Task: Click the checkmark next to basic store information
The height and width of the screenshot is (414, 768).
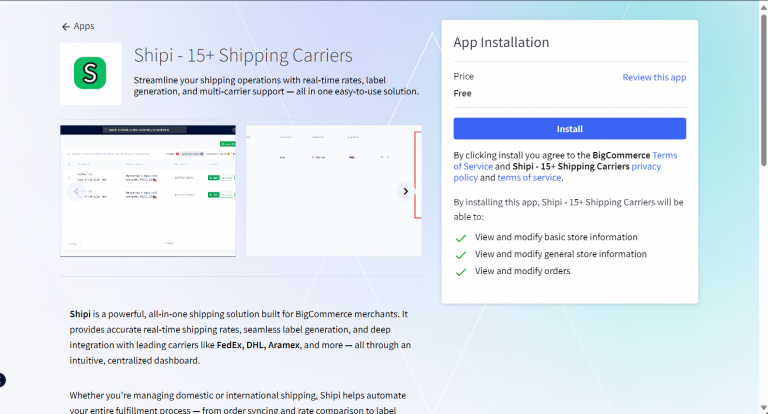Action: (x=460, y=238)
